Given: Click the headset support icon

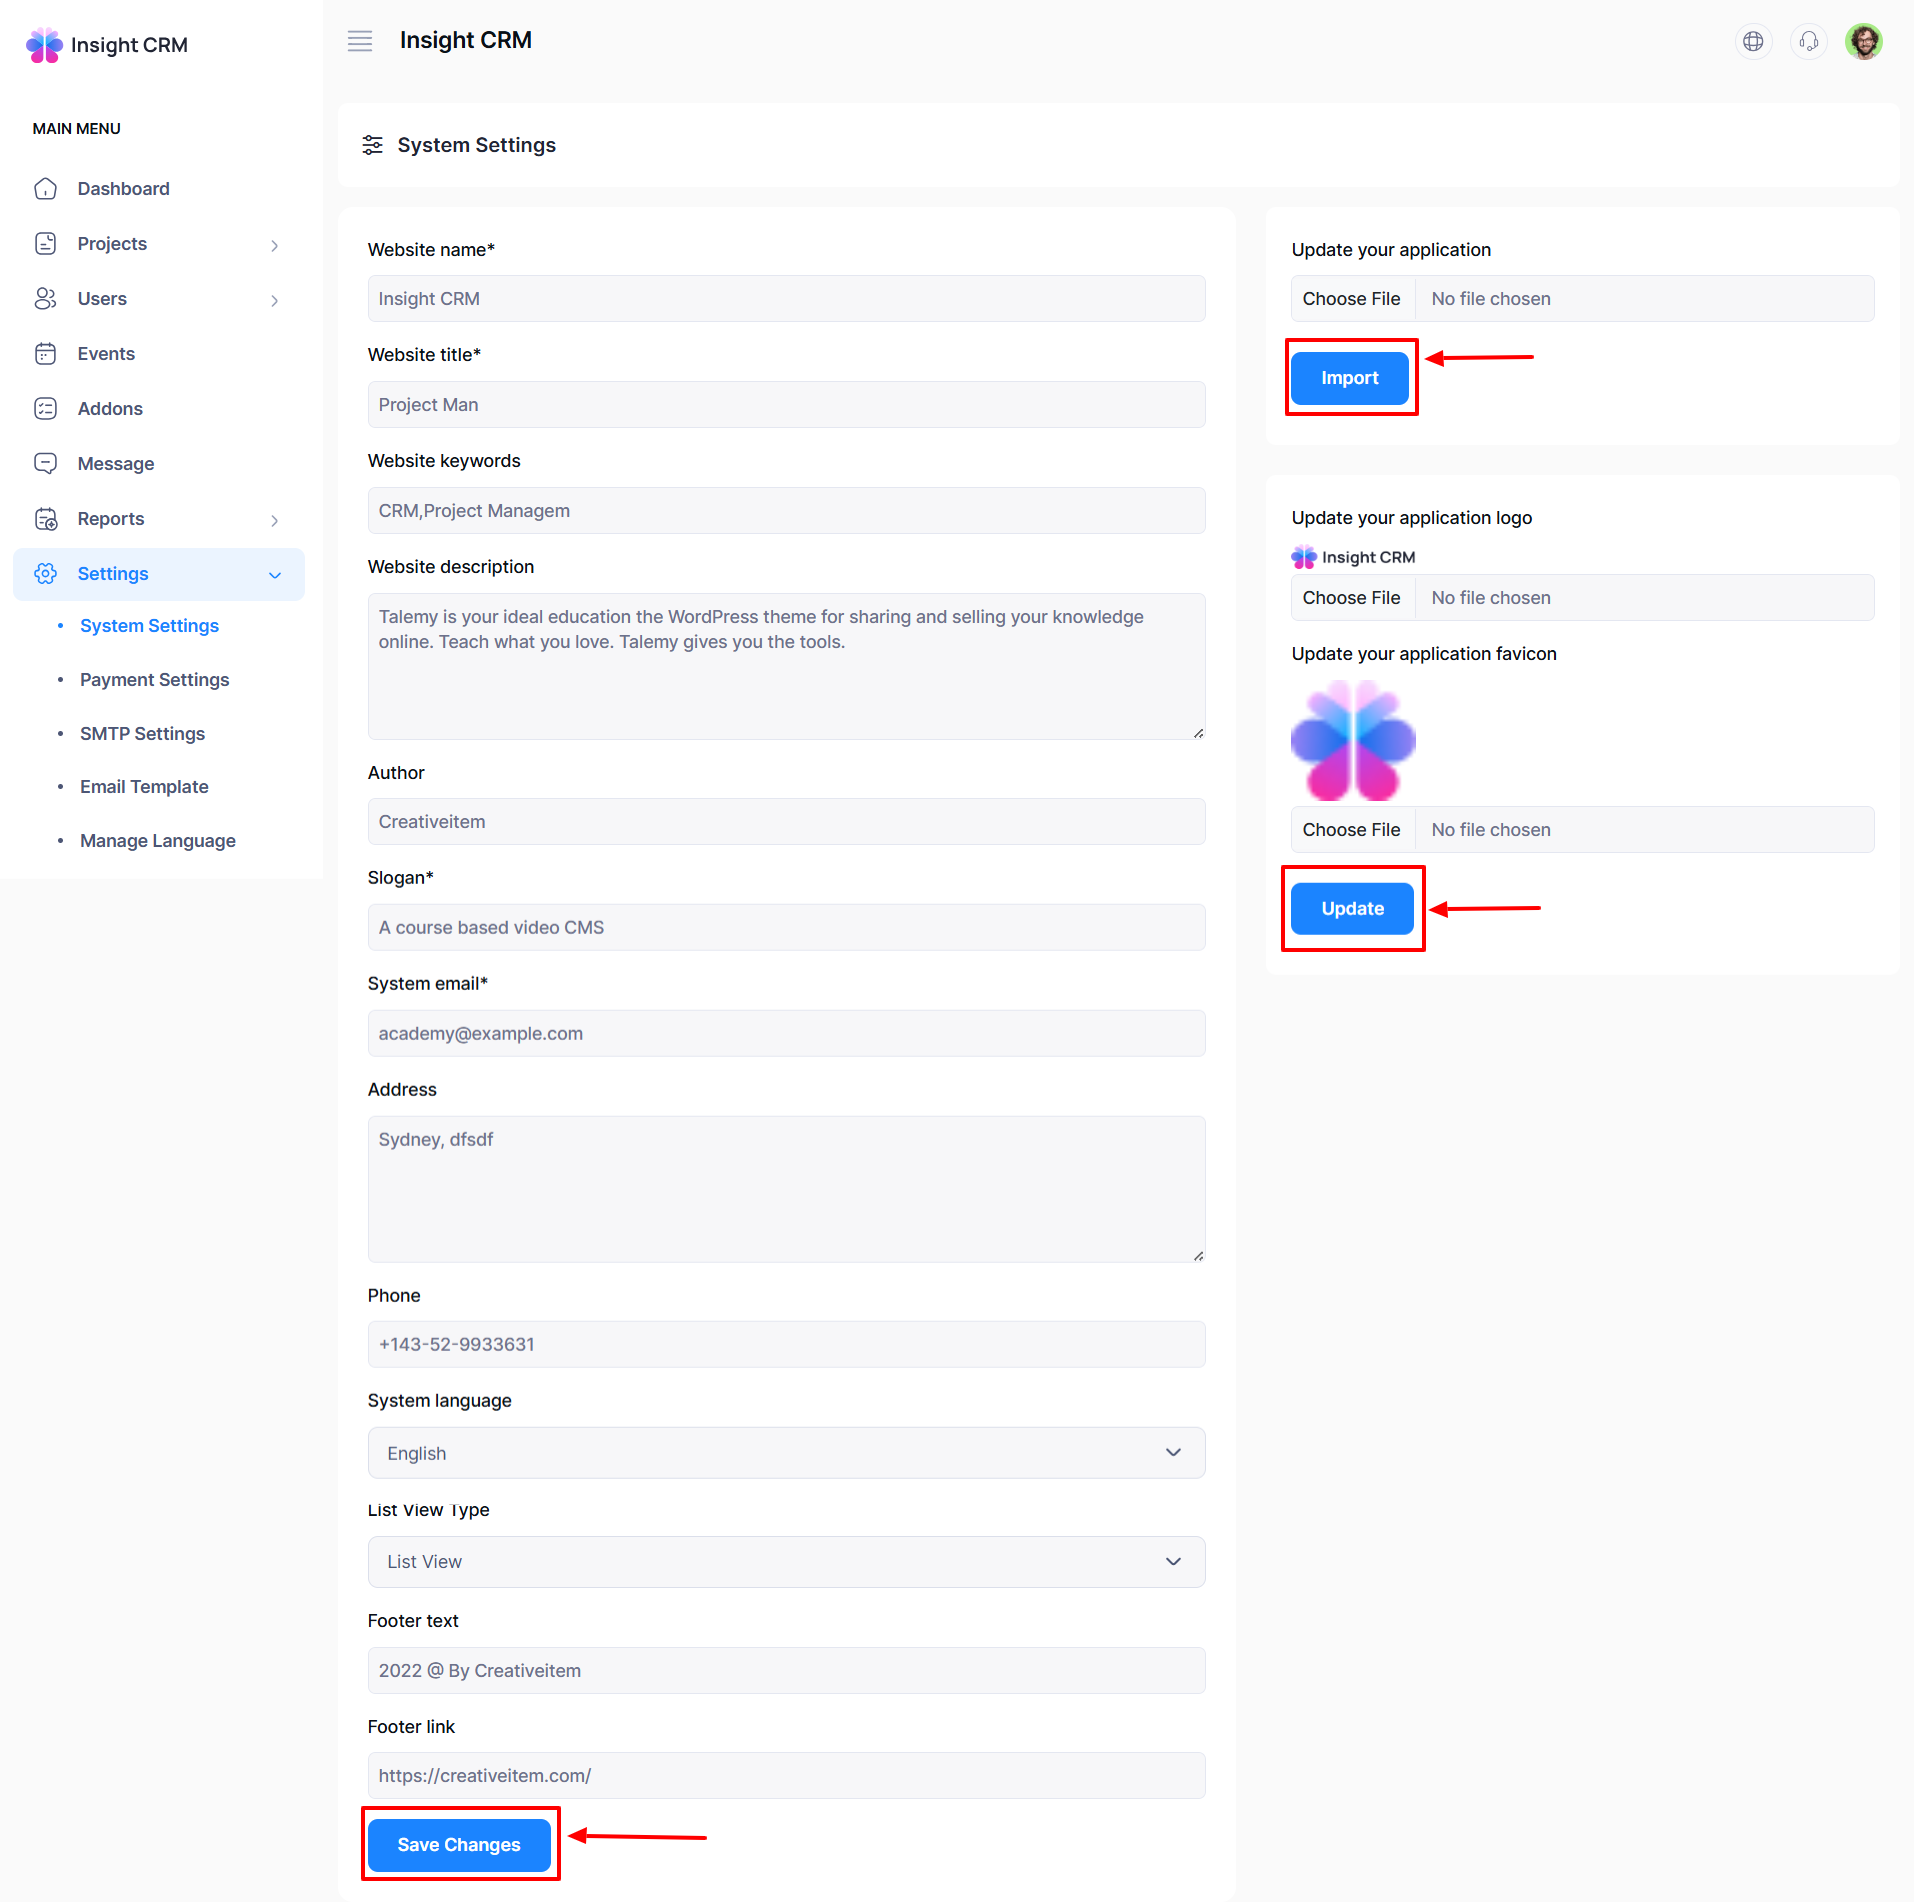Looking at the screenshot, I should pos(1808,41).
